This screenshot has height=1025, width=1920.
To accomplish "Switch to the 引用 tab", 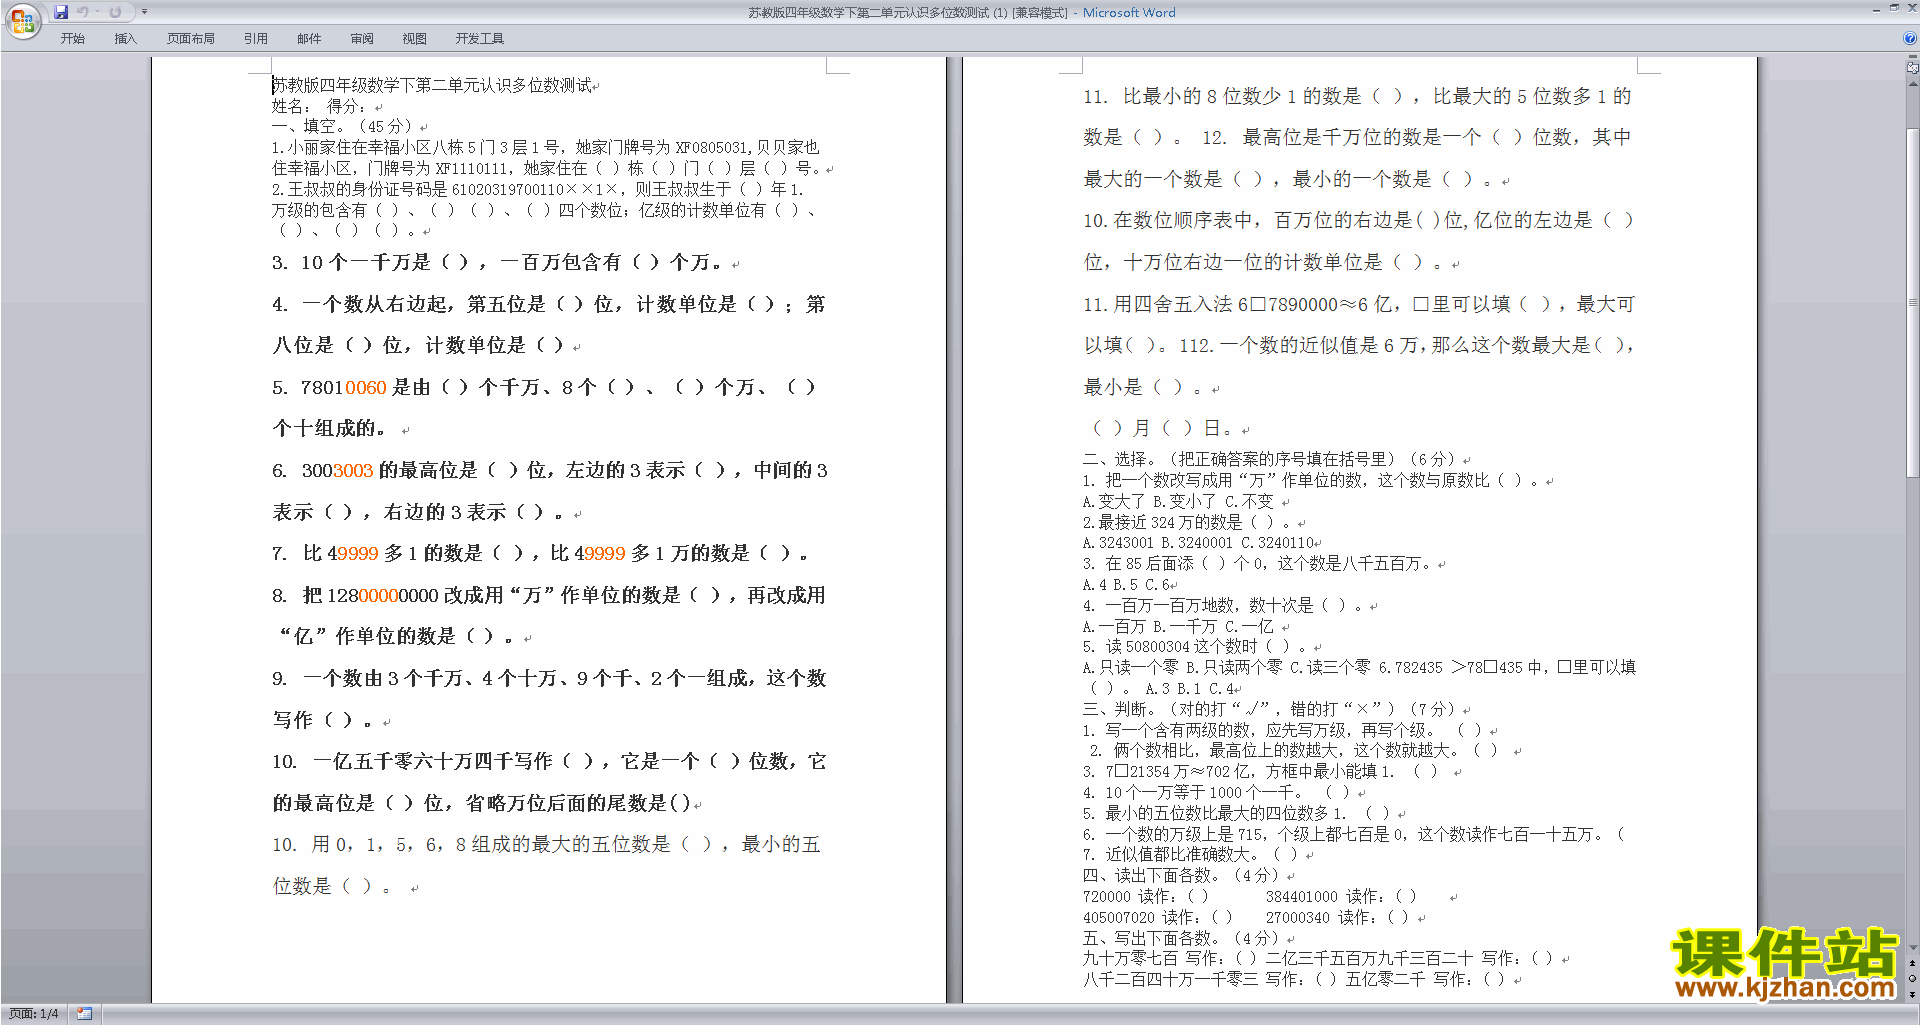I will tap(255, 38).
